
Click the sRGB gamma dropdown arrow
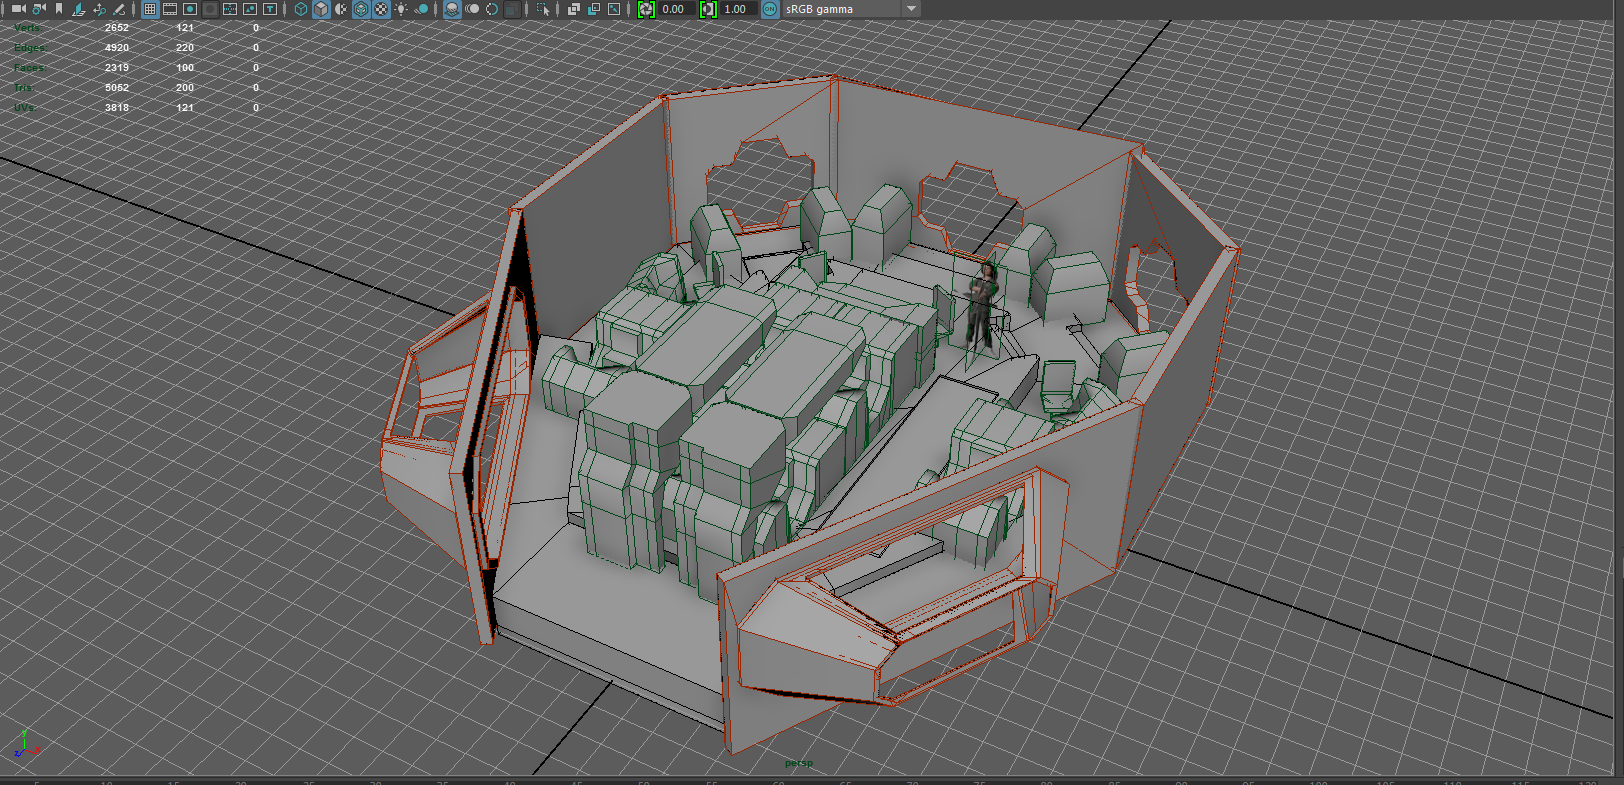tap(911, 9)
